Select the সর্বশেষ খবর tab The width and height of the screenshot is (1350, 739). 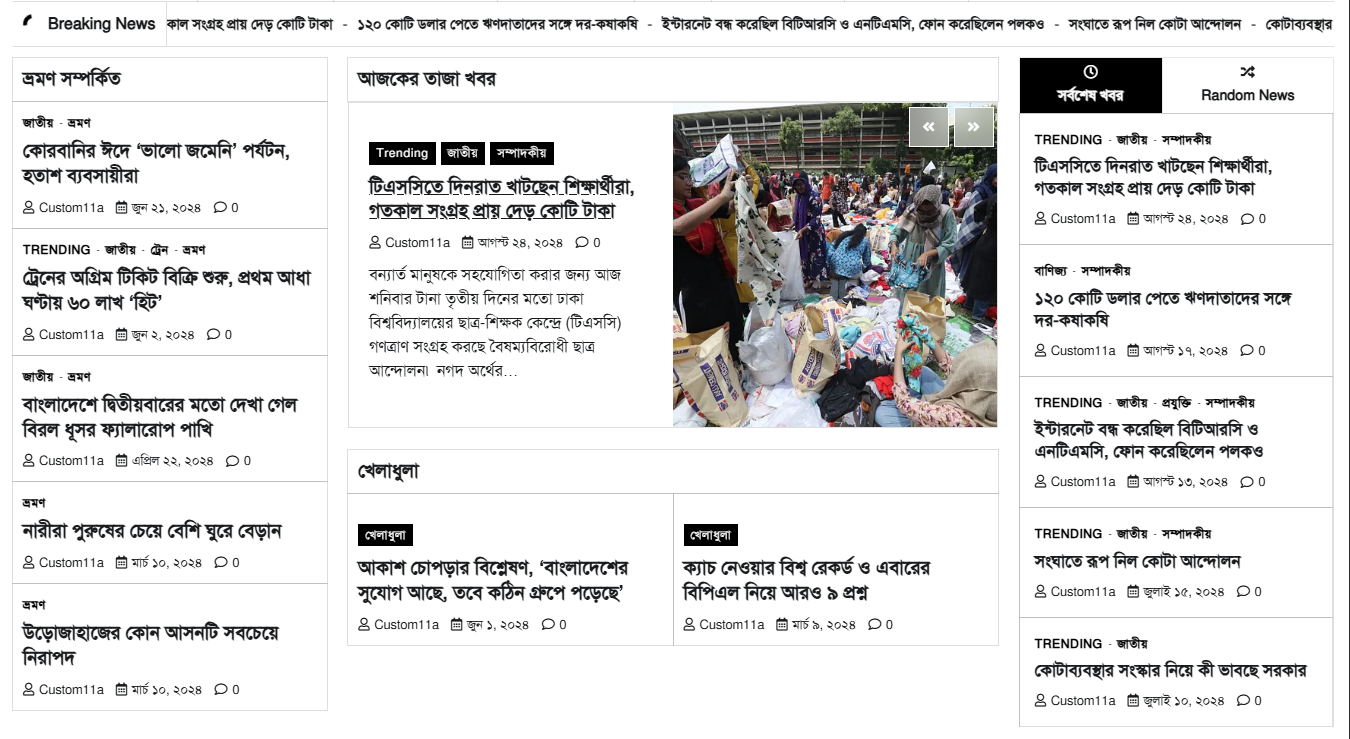tap(1091, 85)
